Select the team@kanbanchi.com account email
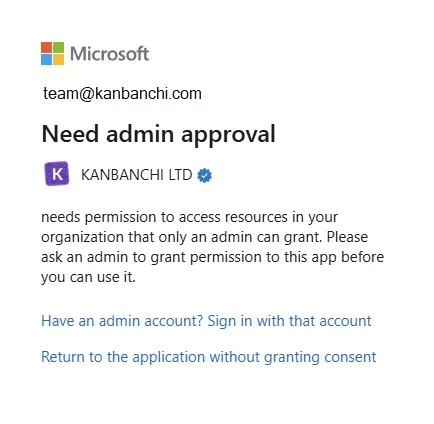The width and height of the screenshot is (434, 424). pyautogui.click(x=122, y=94)
